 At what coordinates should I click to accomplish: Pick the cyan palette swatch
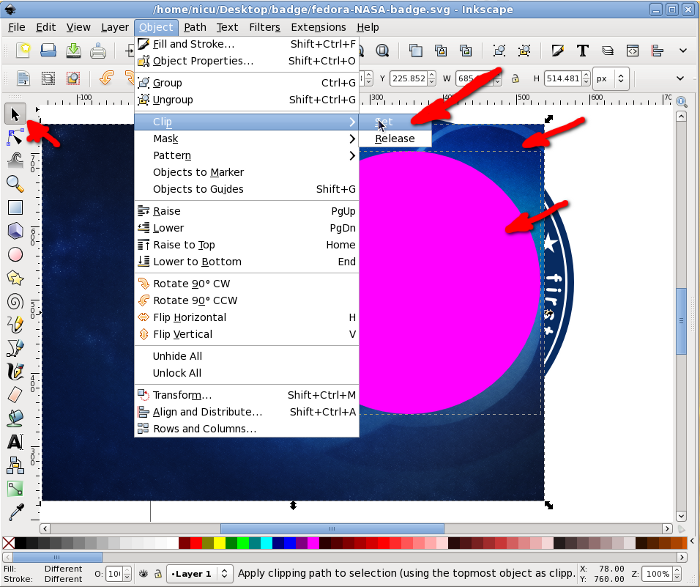(x=266, y=543)
